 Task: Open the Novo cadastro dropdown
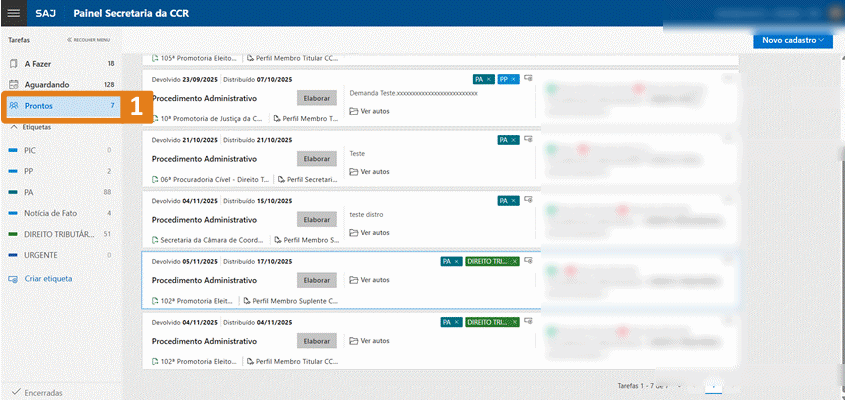tap(793, 40)
